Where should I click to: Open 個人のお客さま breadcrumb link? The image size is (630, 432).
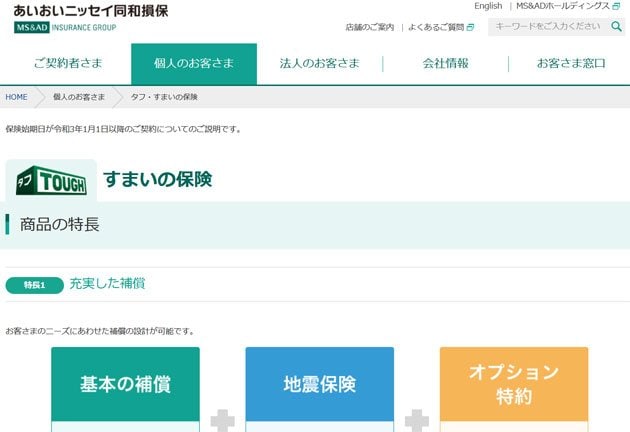[x=79, y=97]
